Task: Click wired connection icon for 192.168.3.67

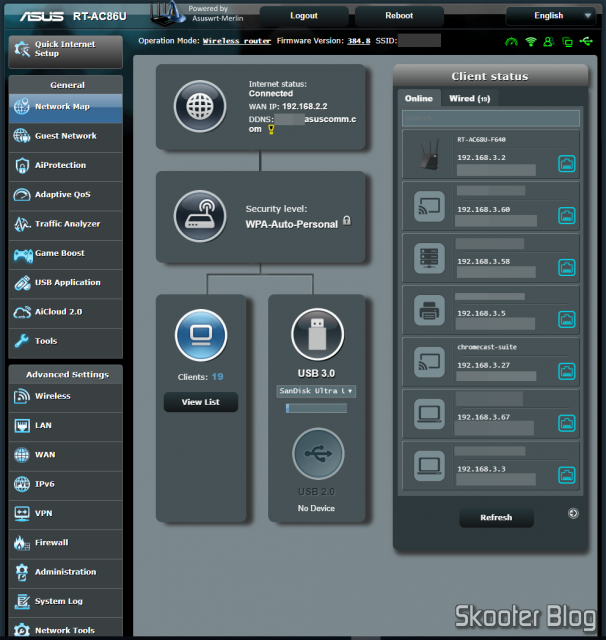Action: click(x=567, y=423)
